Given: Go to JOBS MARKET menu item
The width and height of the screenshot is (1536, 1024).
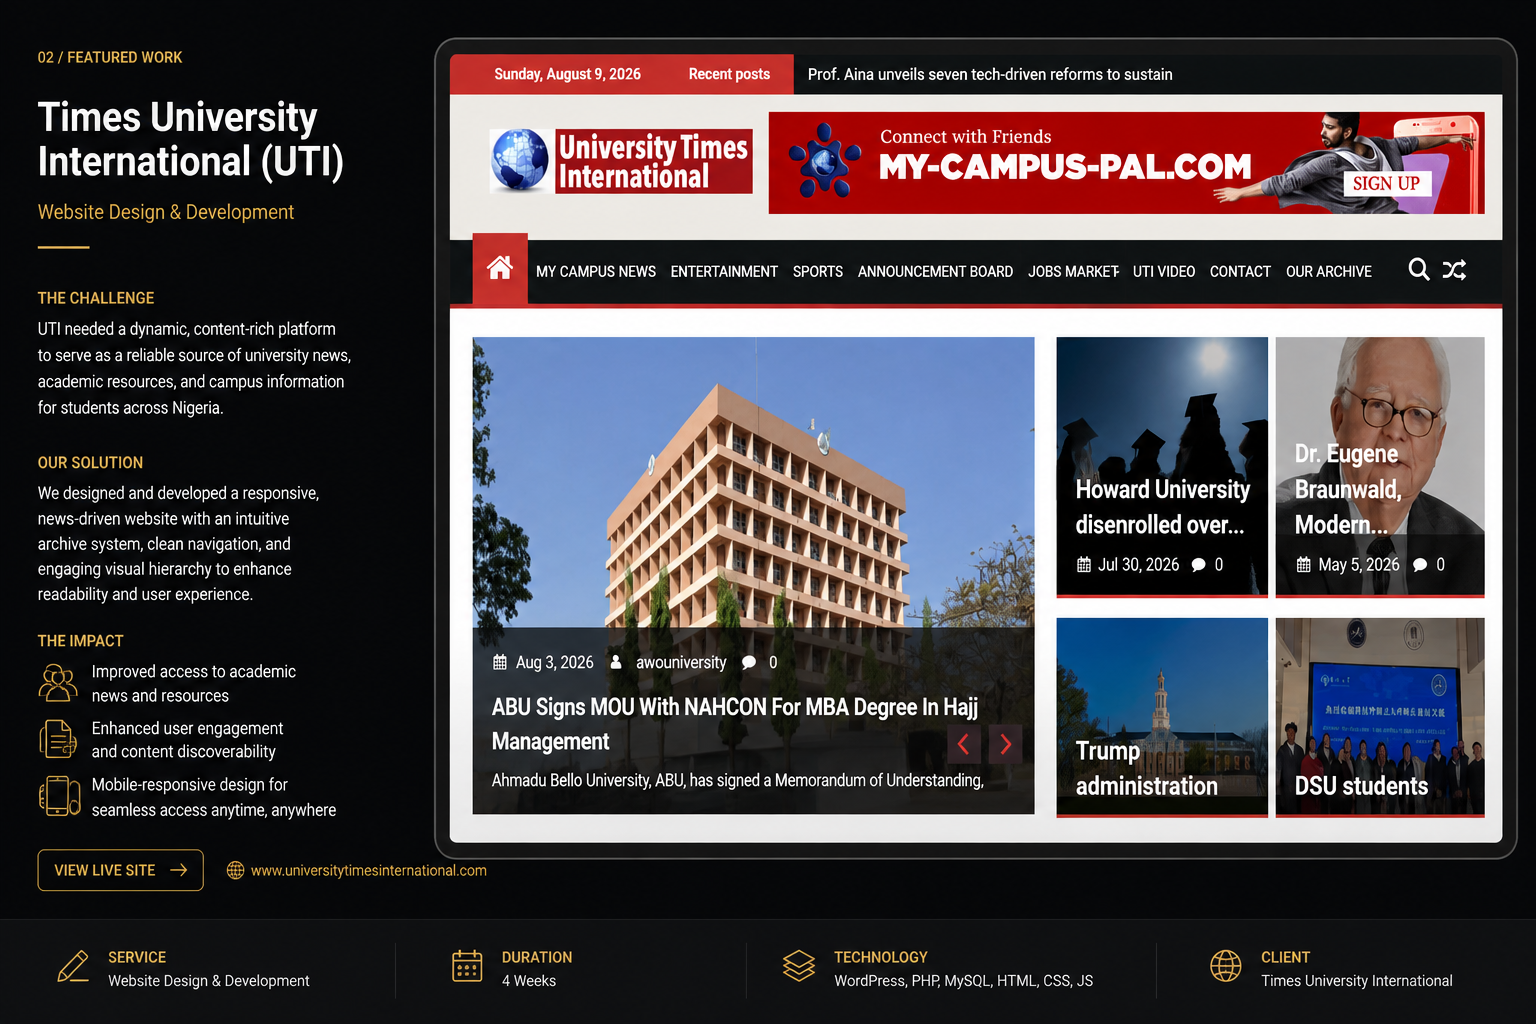Looking at the screenshot, I should point(1073,272).
